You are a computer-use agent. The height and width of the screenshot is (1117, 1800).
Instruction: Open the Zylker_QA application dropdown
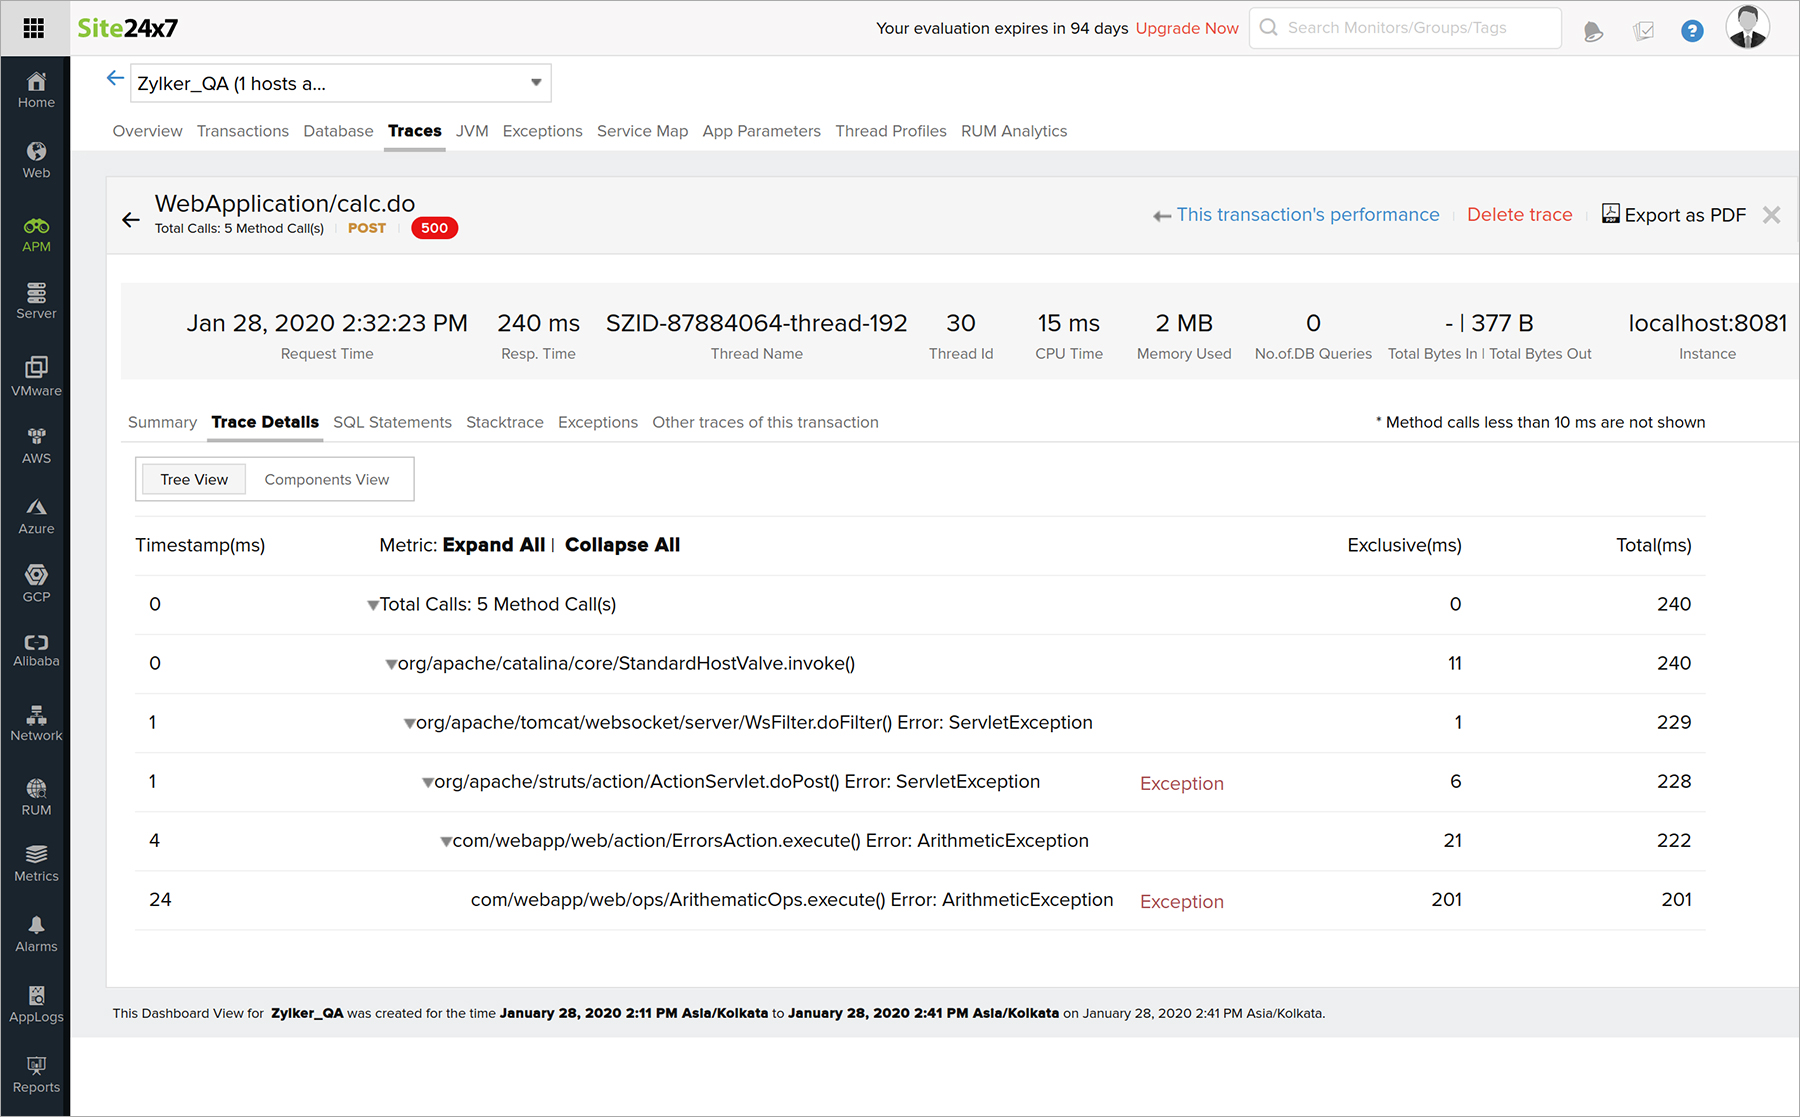(340, 83)
